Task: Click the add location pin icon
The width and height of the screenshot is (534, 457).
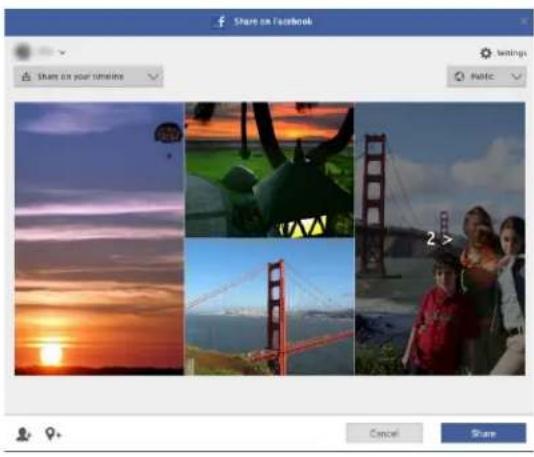Action: (x=53, y=434)
